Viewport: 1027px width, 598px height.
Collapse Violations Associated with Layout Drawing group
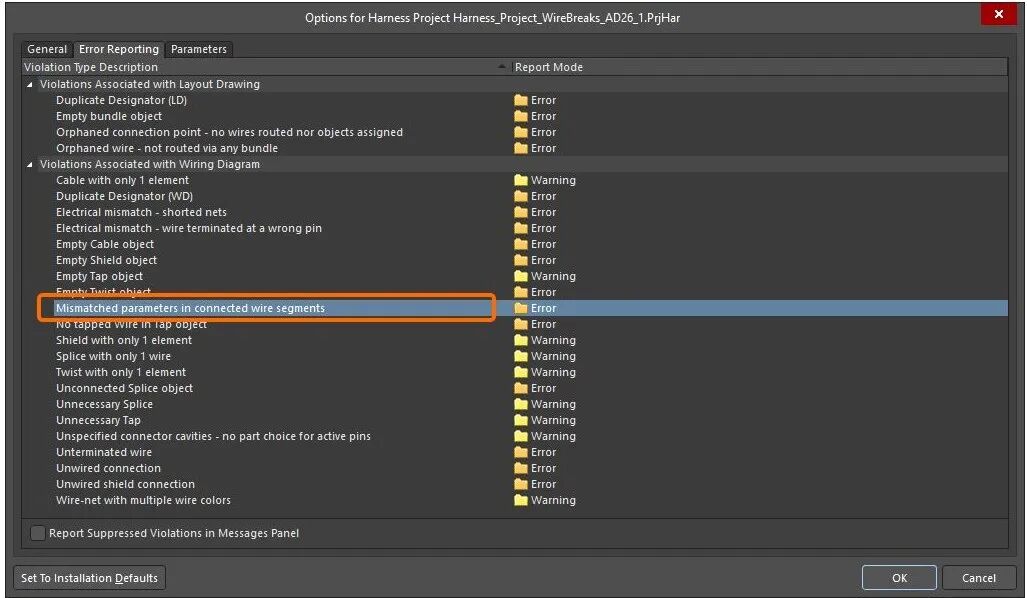pos(30,84)
